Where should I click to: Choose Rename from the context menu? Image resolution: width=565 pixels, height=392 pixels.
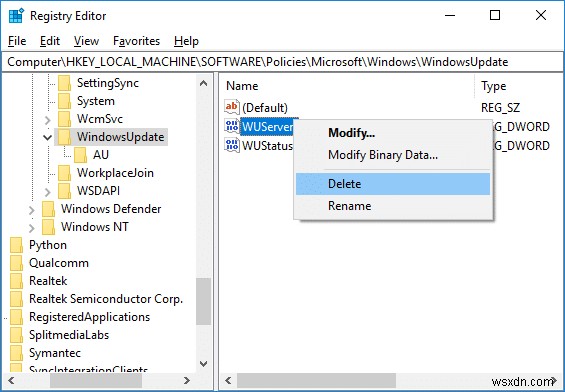coord(393,206)
